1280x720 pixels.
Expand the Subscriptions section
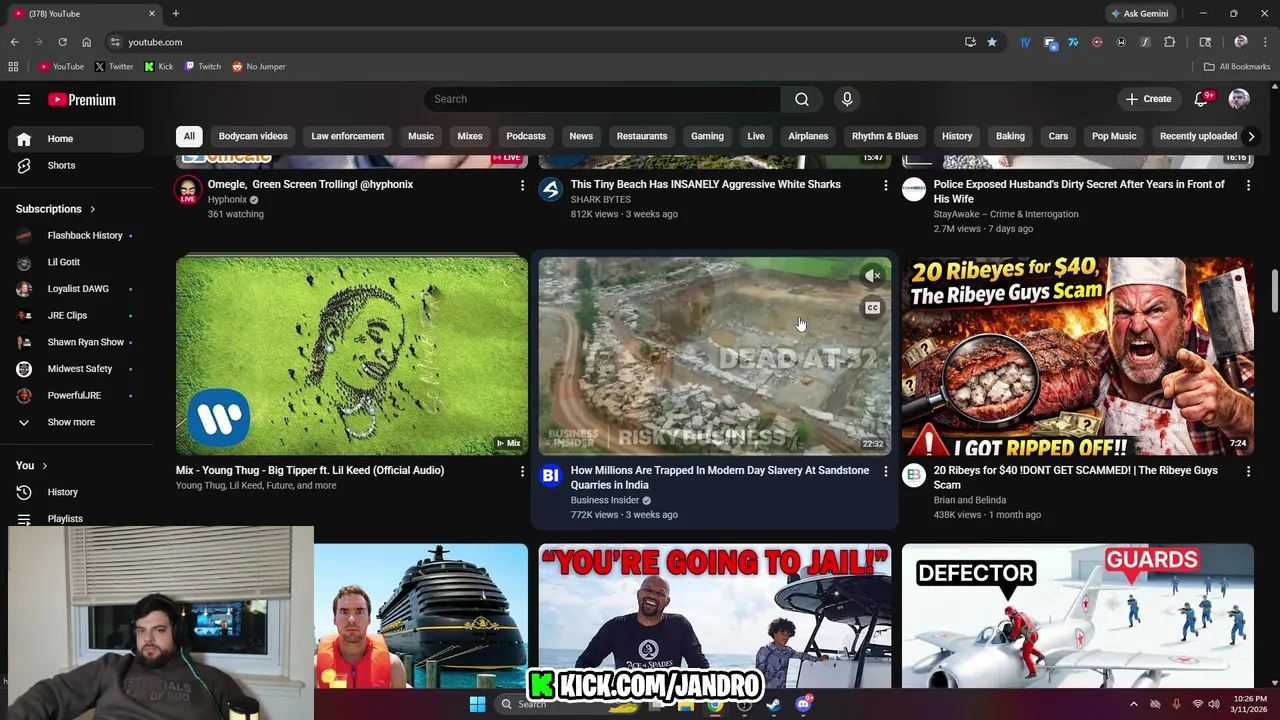pos(56,209)
